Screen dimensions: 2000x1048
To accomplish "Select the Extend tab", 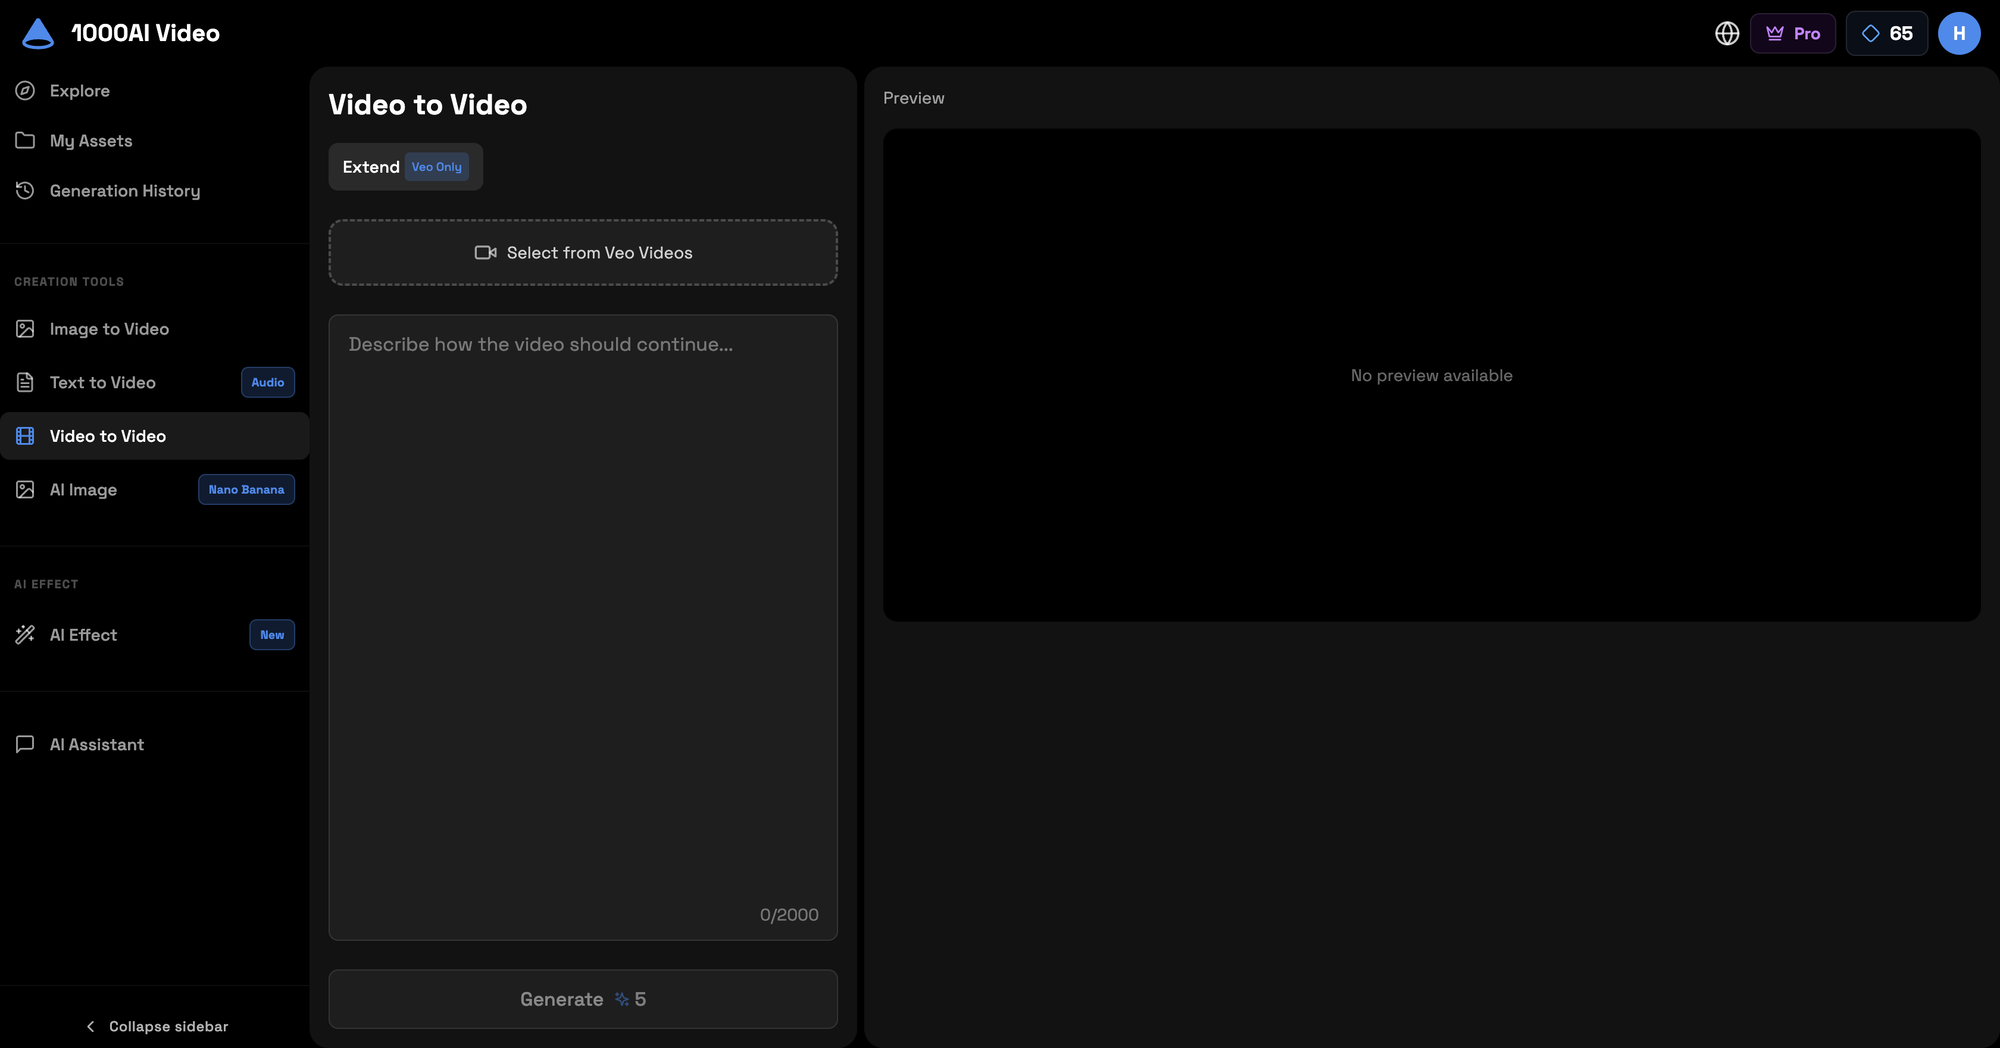I will (x=406, y=167).
